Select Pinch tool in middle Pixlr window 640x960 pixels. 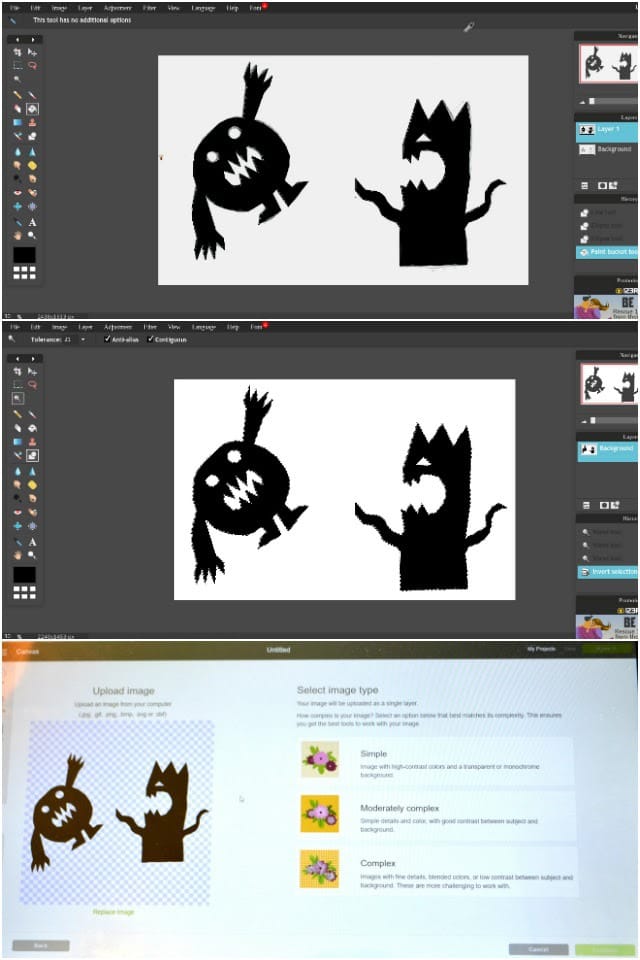click(x=32, y=527)
